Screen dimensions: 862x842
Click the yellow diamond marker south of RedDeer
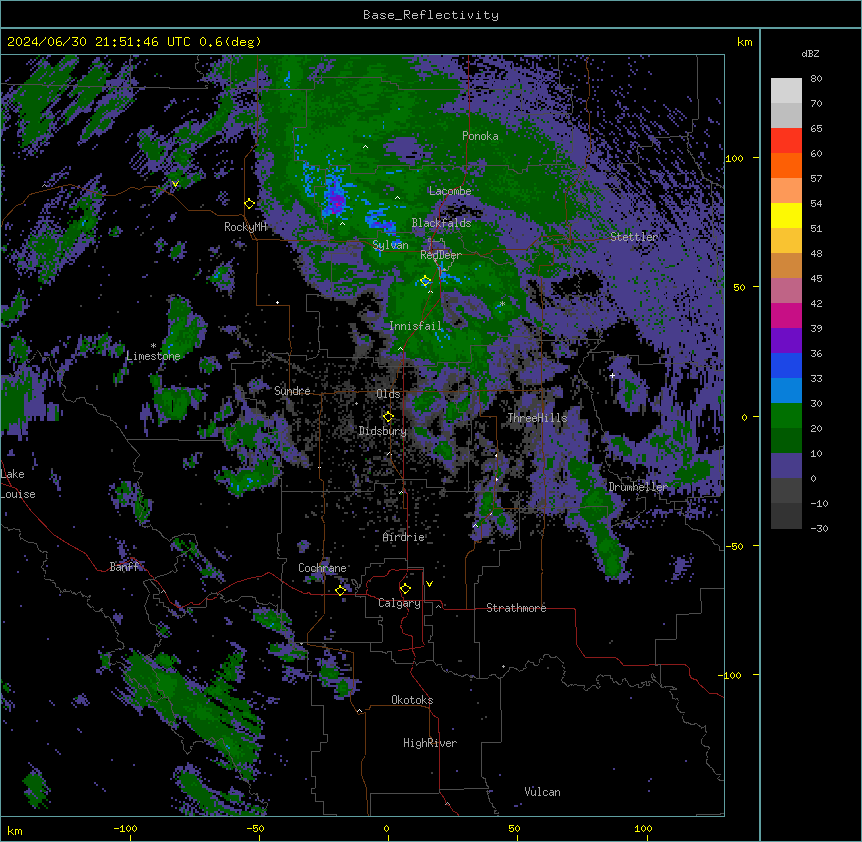[426, 281]
